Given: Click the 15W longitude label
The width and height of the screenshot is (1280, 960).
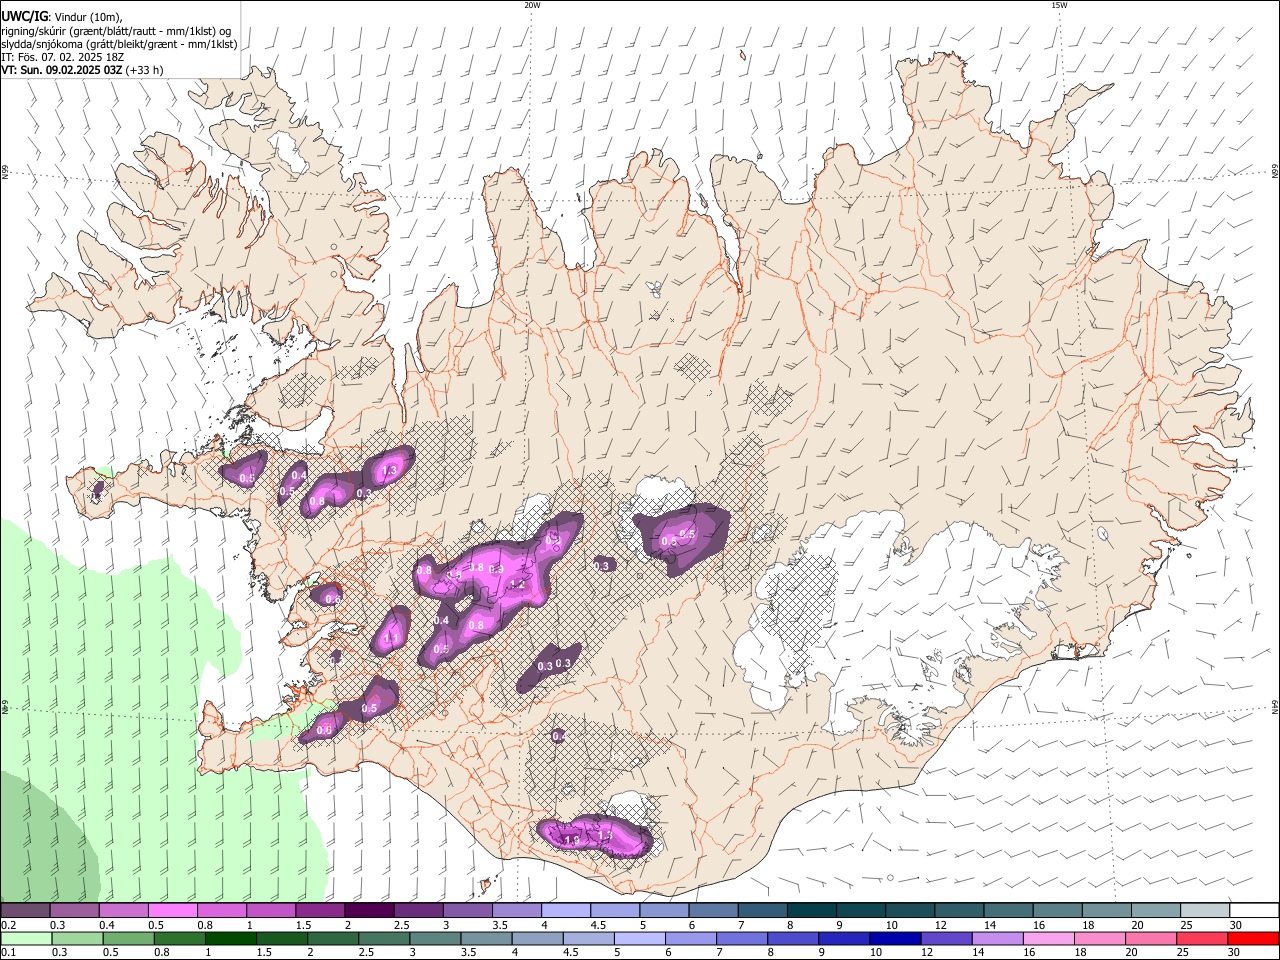Looking at the screenshot, I should click(x=1059, y=5).
